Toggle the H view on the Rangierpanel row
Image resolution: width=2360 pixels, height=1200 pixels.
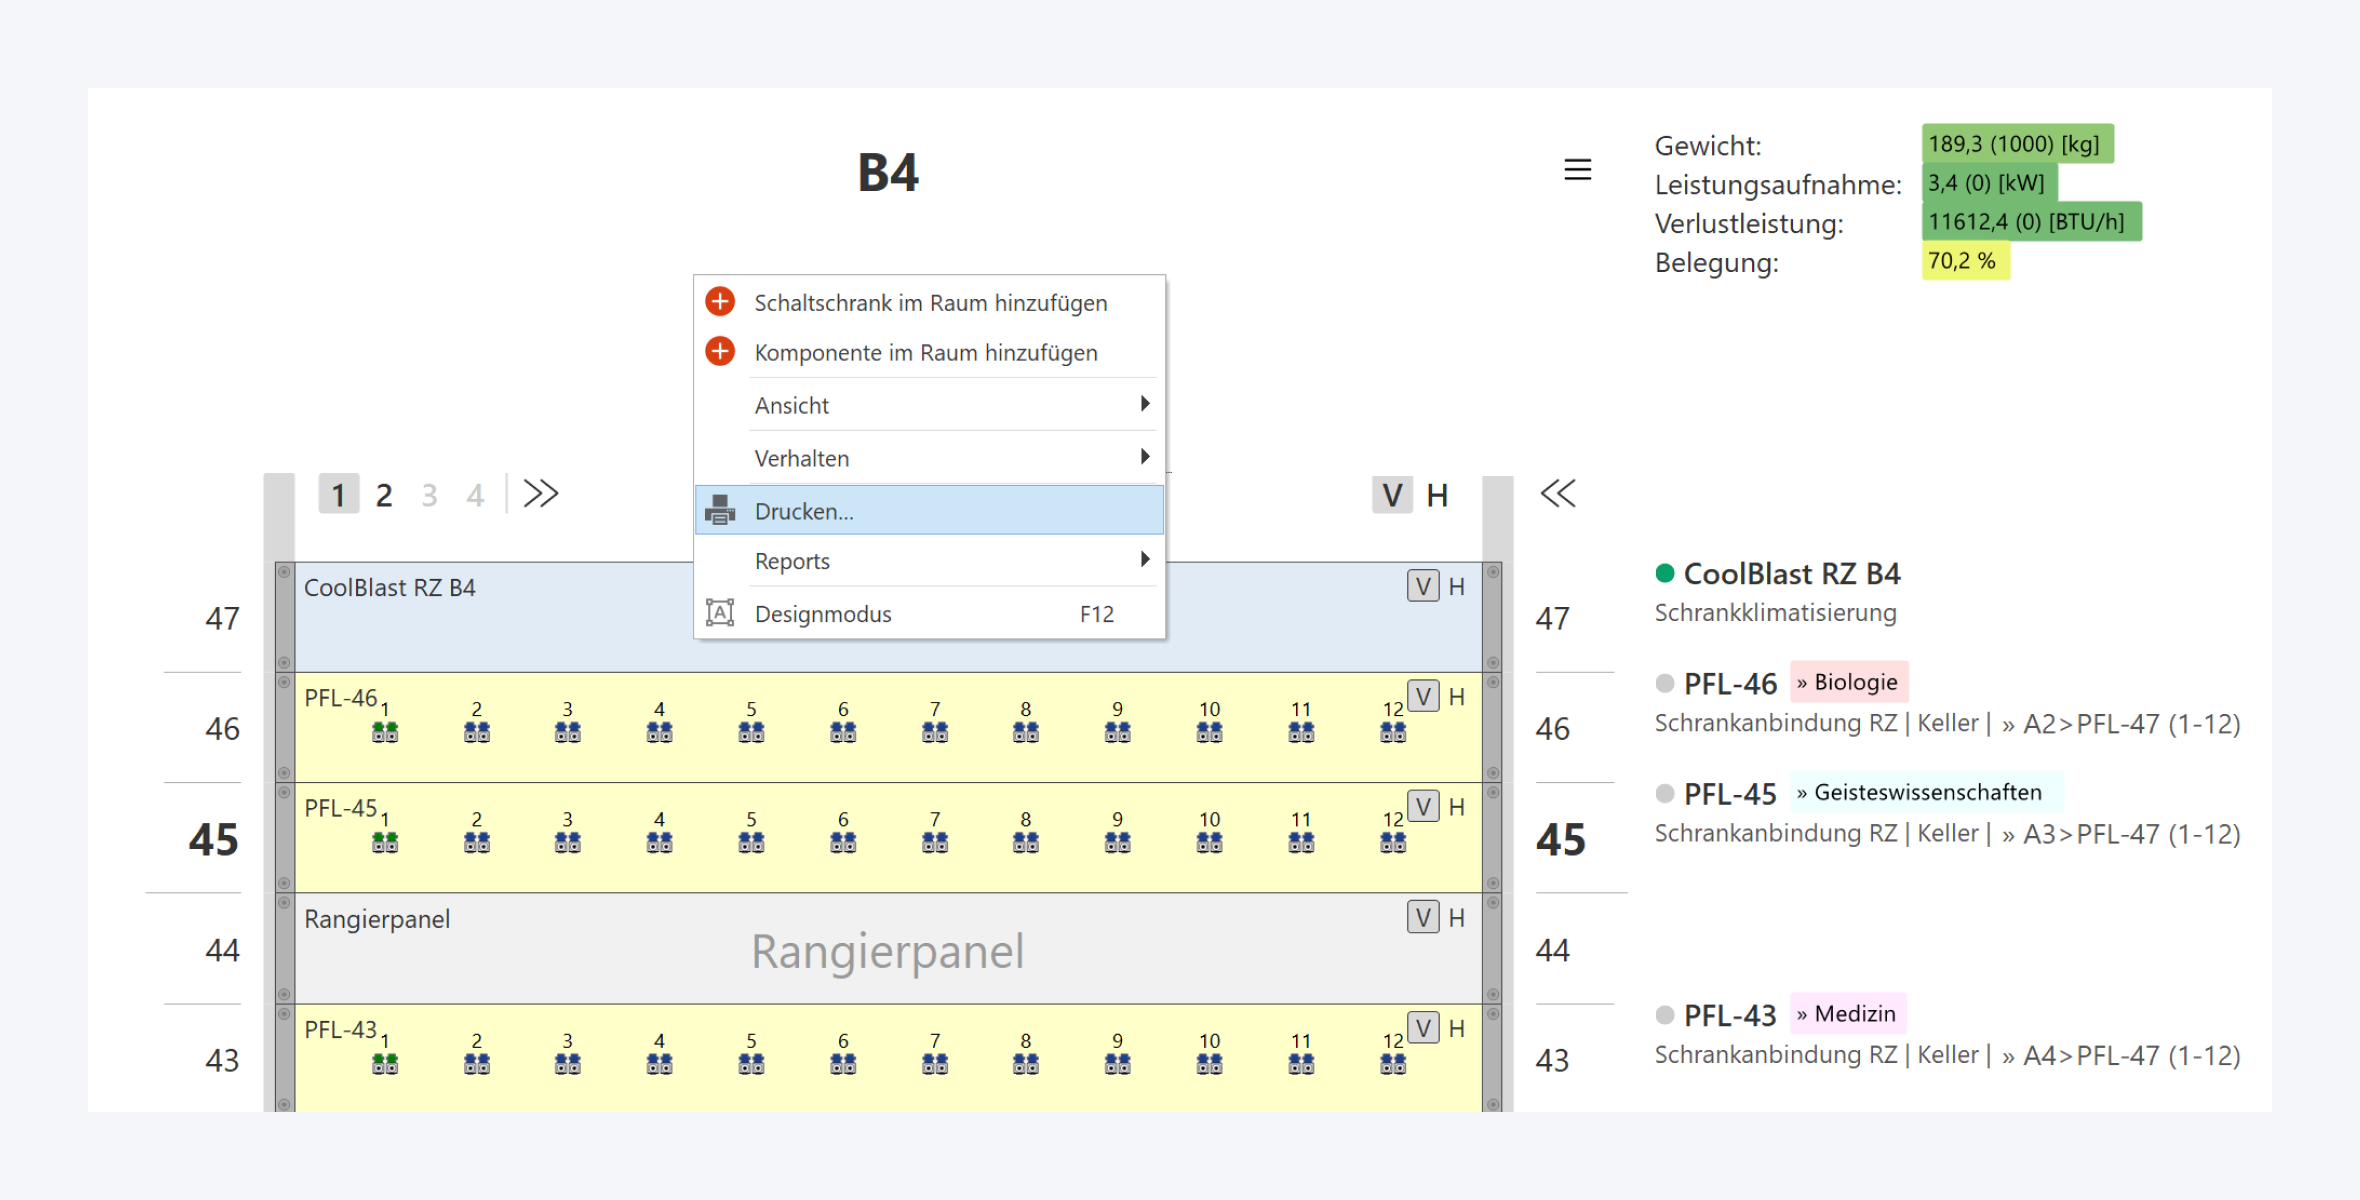pyautogui.click(x=1457, y=917)
